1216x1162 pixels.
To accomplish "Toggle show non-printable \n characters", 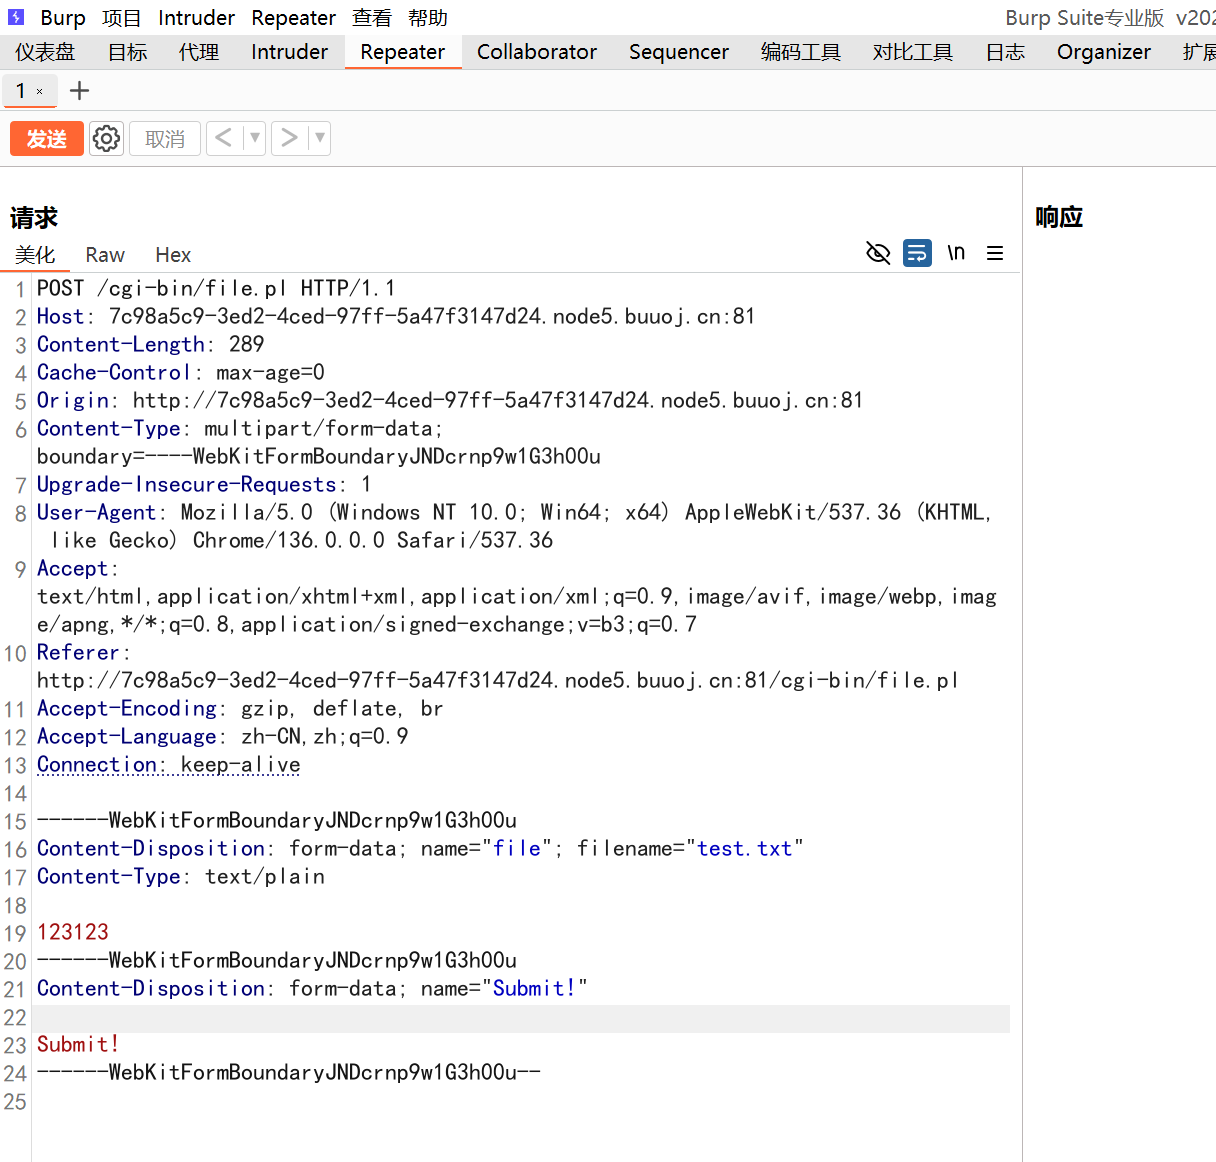I will (x=956, y=253).
